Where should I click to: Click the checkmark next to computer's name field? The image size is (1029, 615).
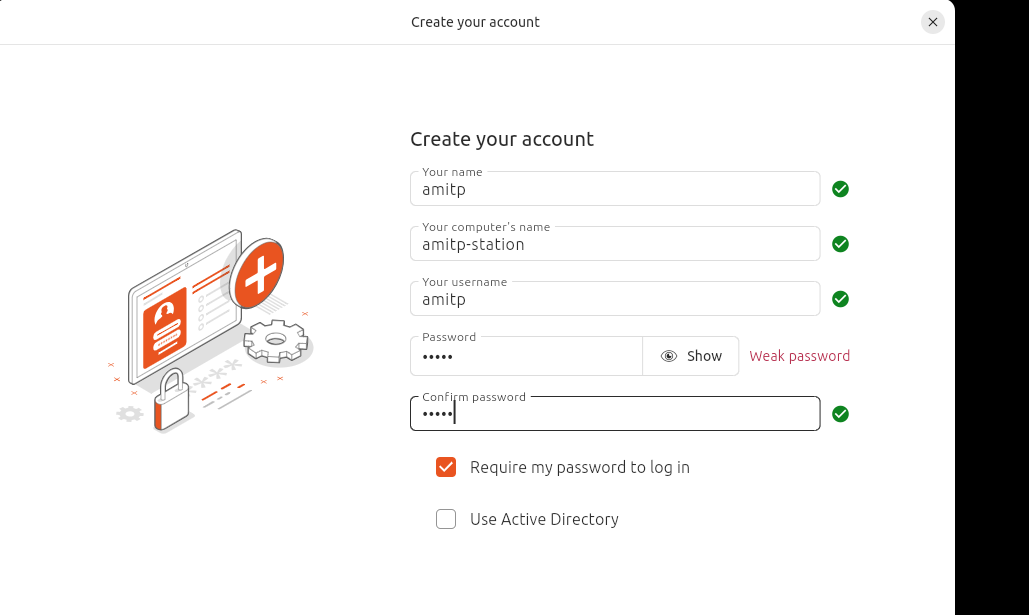point(840,244)
